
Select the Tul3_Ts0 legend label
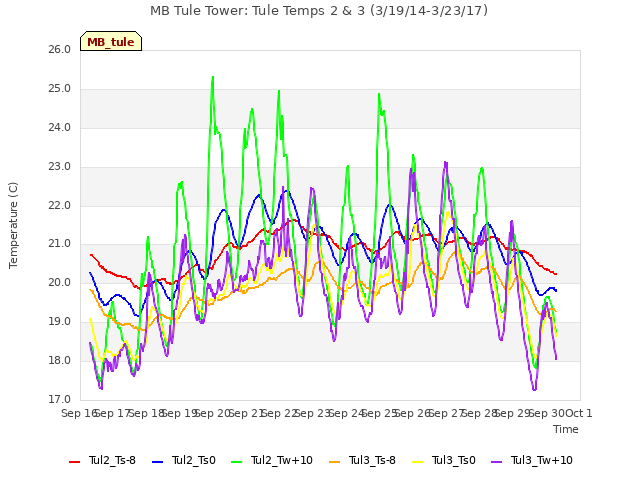[453, 460]
